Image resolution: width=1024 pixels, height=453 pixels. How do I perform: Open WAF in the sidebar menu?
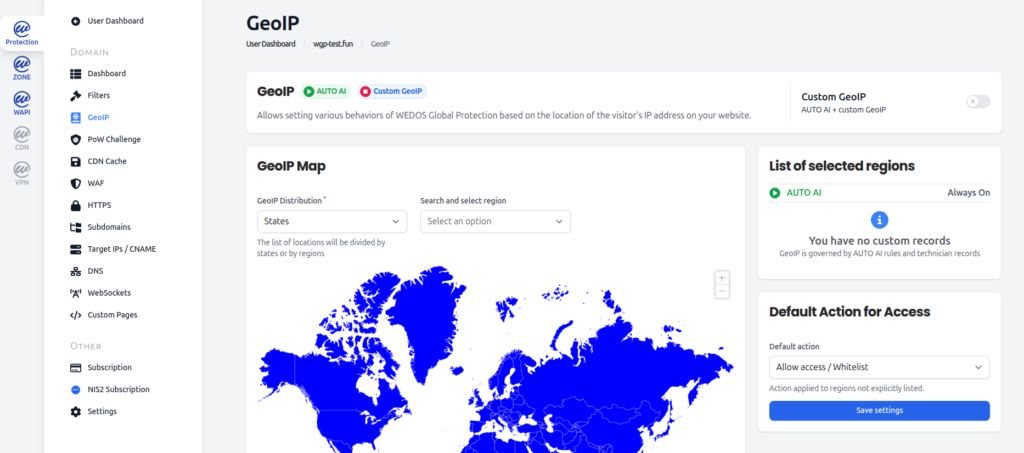coord(96,183)
